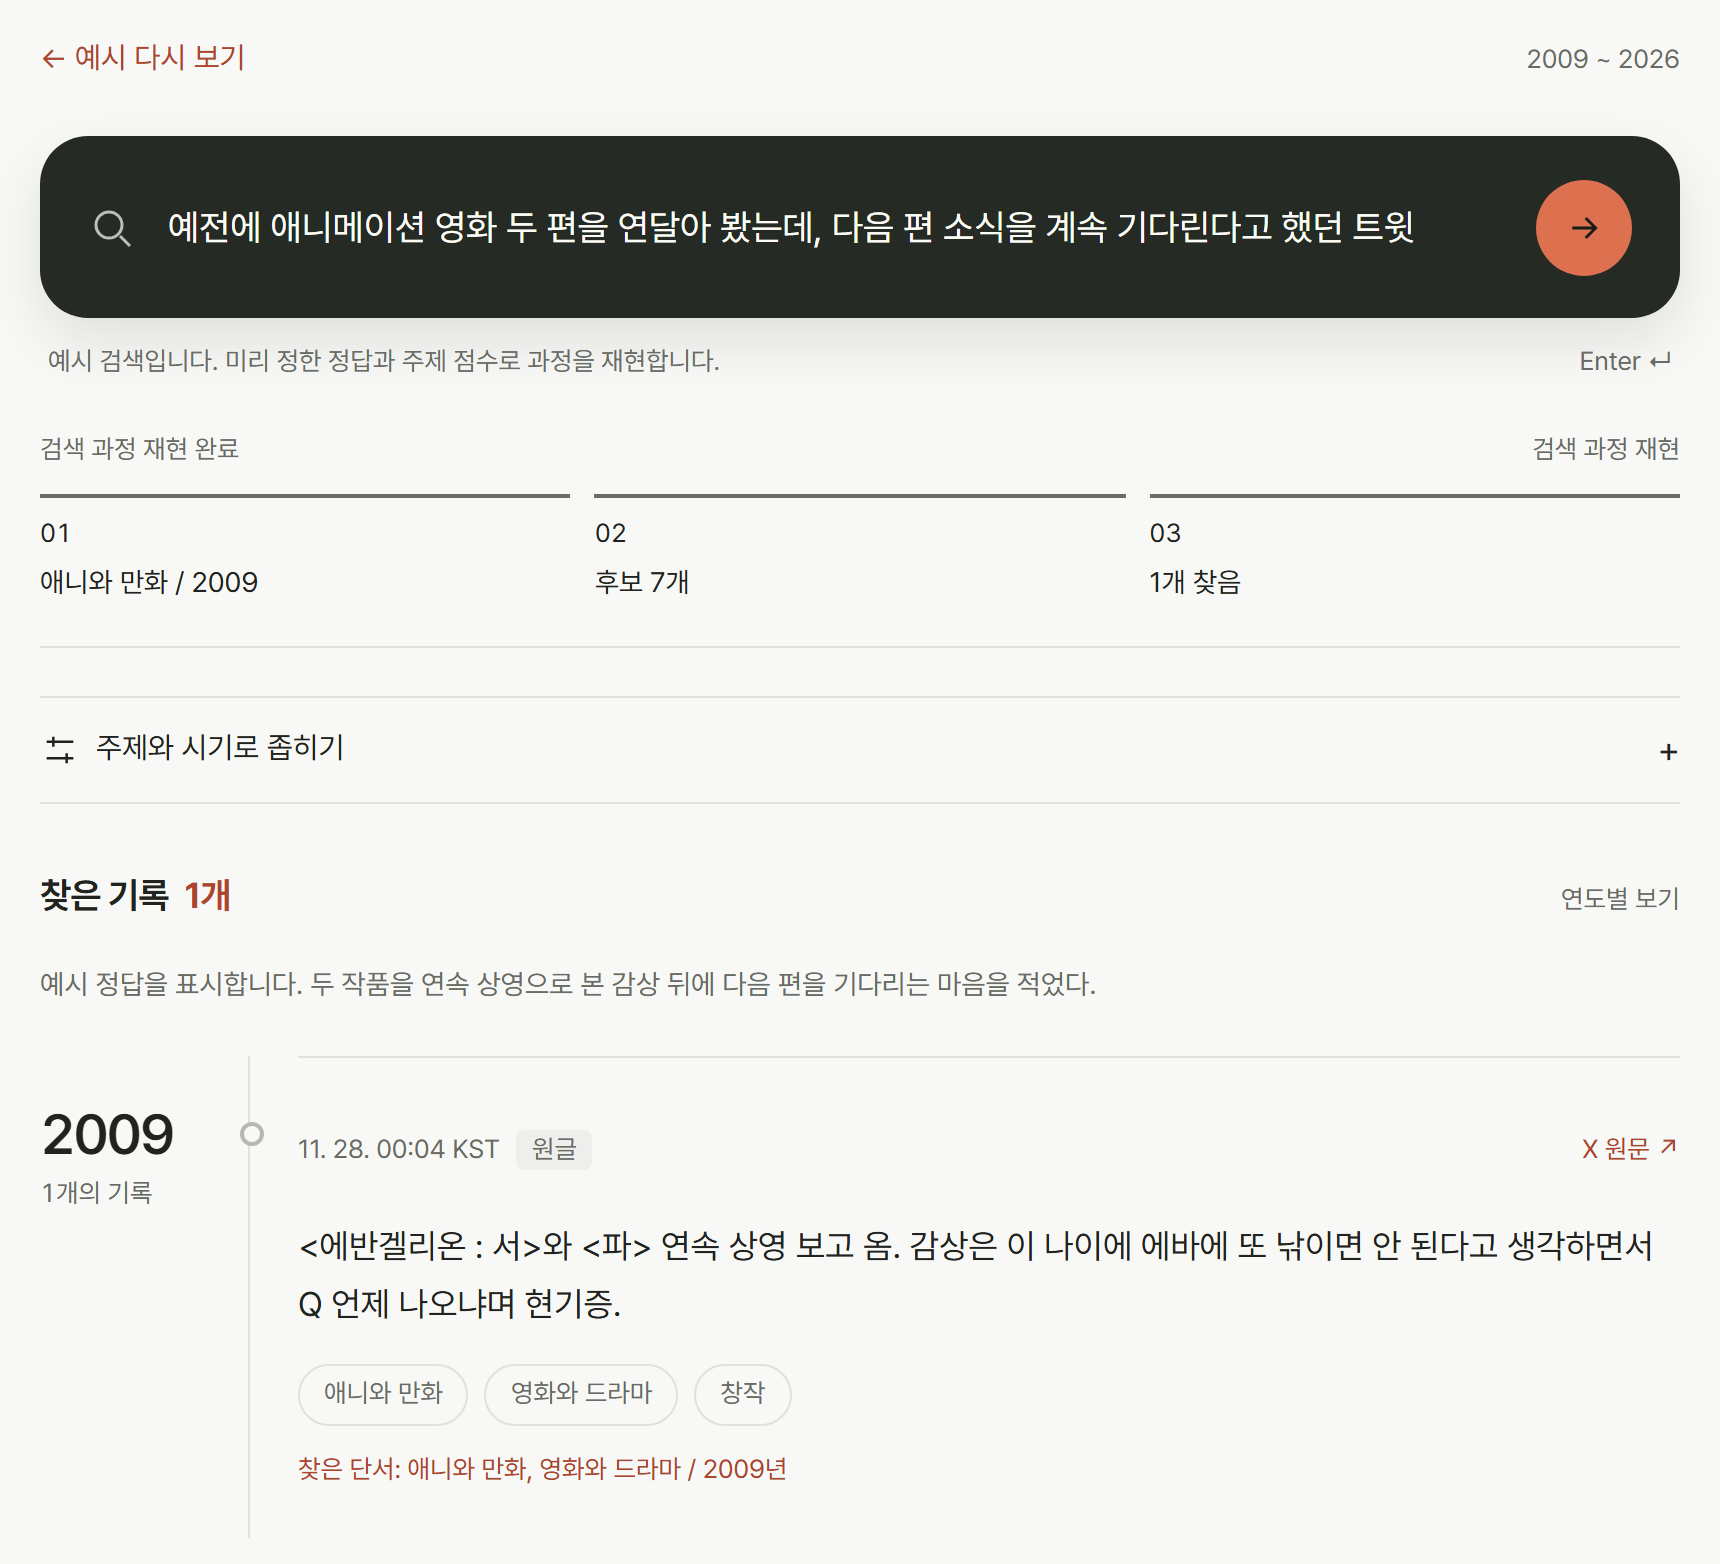The width and height of the screenshot is (1720, 1564).
Task: Click '찾은 기록 1개' heading
Action: (x=136, y=895)
